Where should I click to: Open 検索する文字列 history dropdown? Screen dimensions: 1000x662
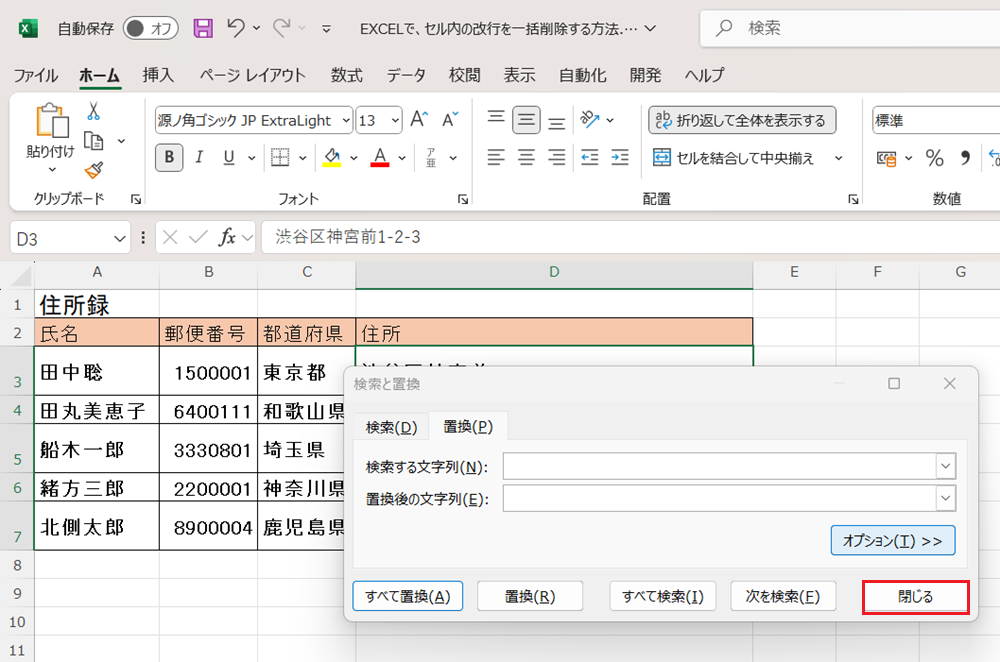(946, 466)
